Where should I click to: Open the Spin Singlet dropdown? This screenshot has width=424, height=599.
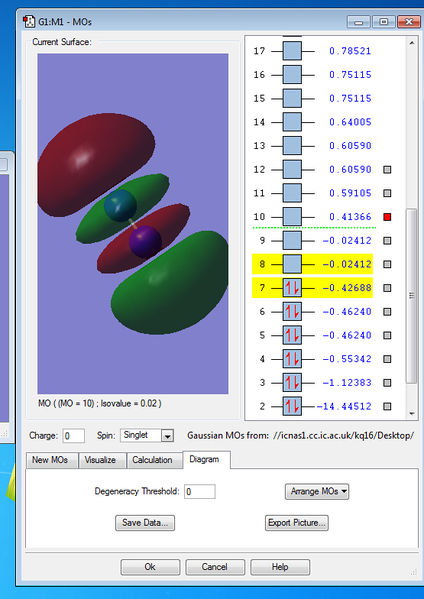(167, 435)
